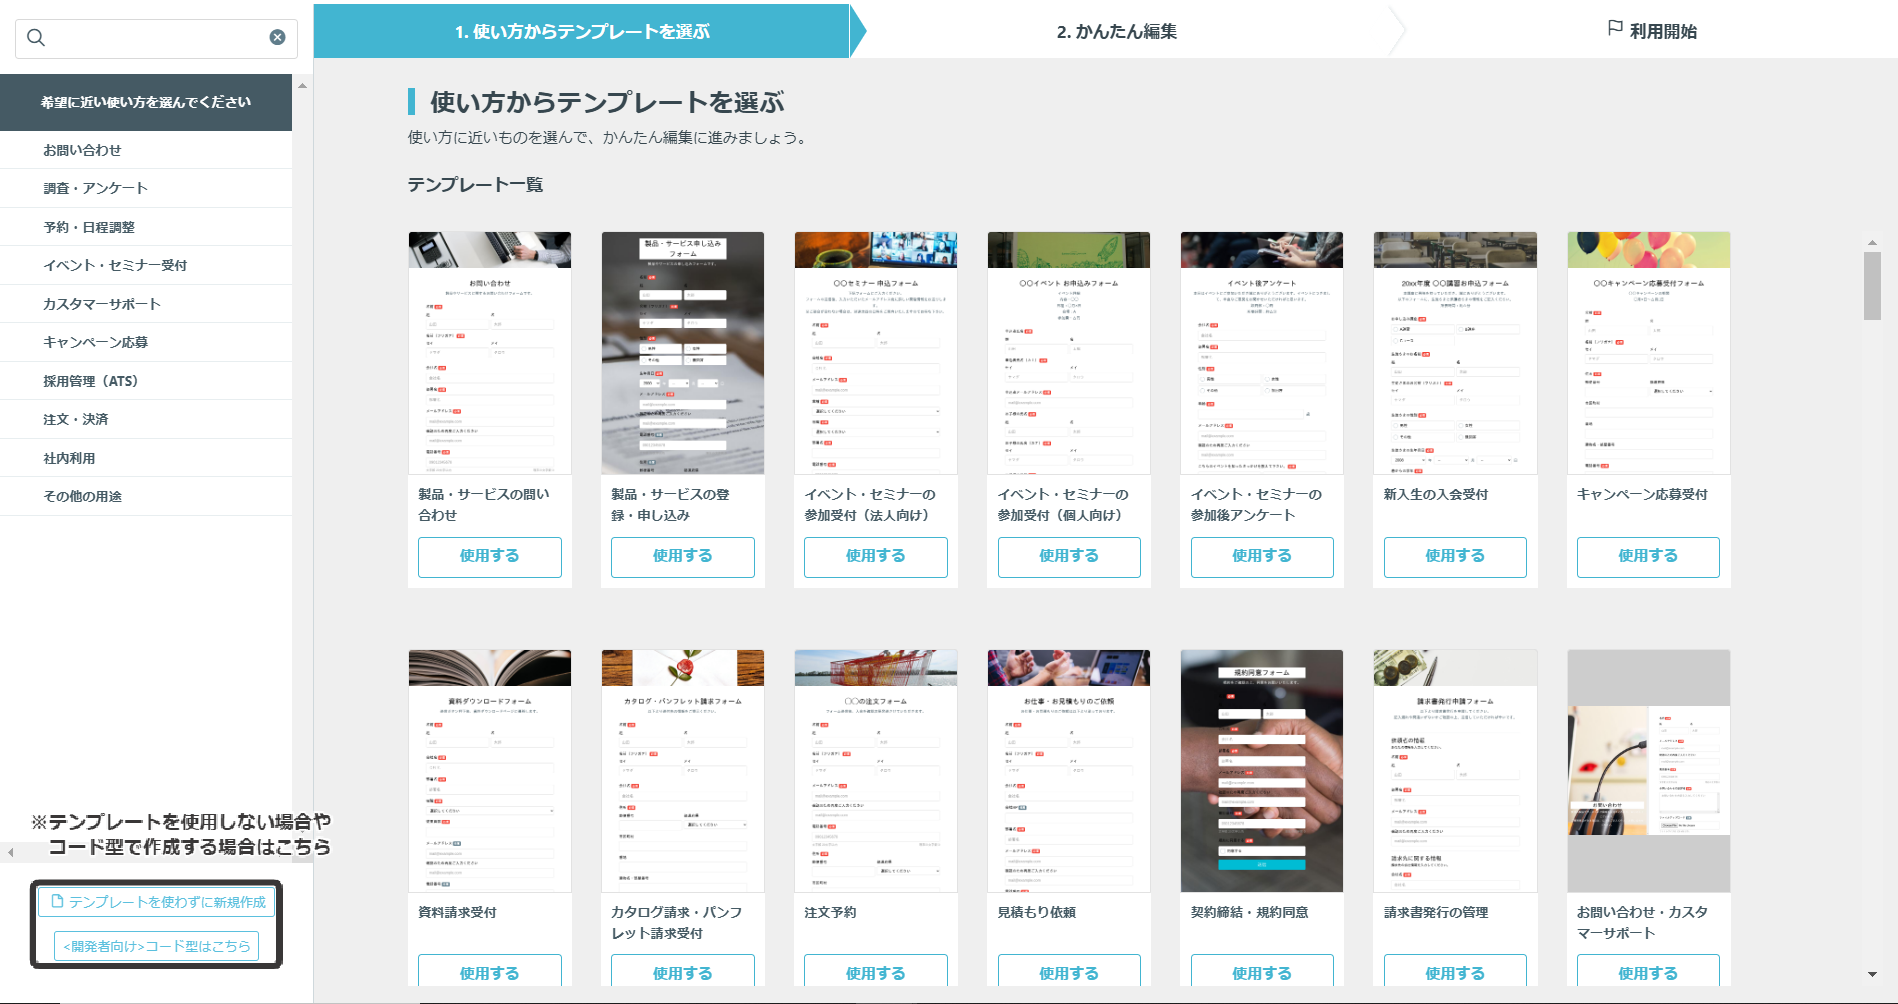This screenshot has width=1898, height=1004.
Task: Clear the search box with the X icon
Action: [x=277, y=38]
